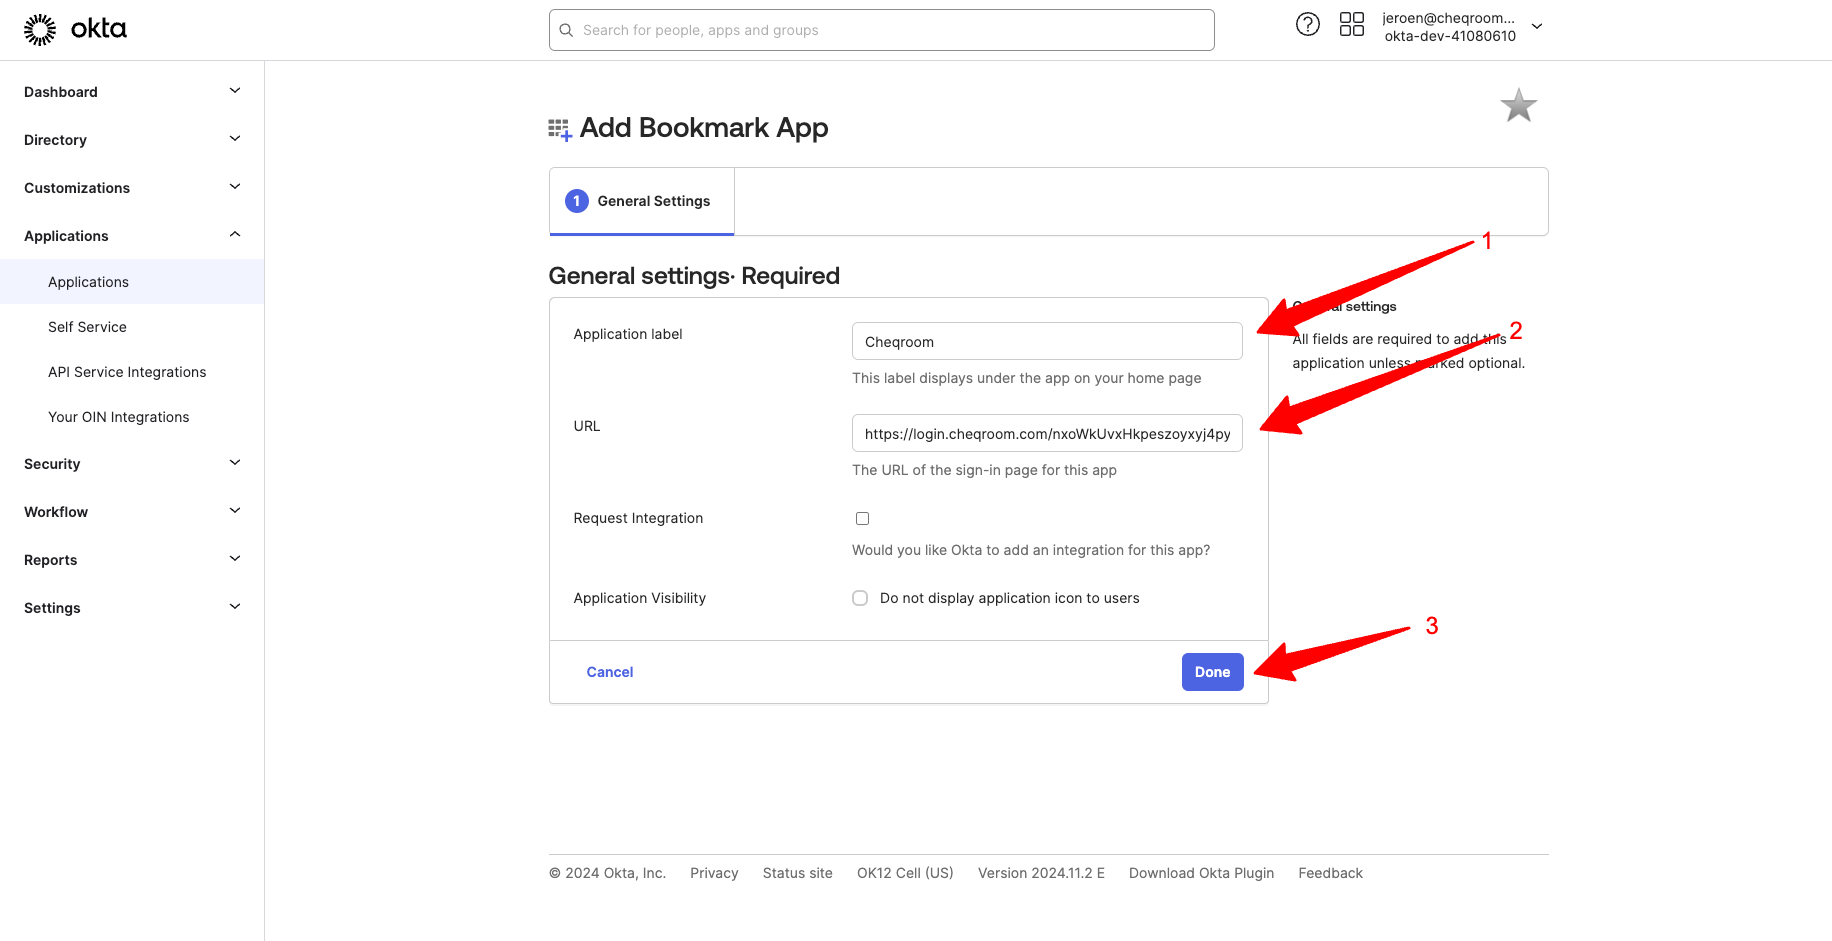Open the user account dropdown arrow
Screen dimensions: 1832x941
coord(1537,27)
